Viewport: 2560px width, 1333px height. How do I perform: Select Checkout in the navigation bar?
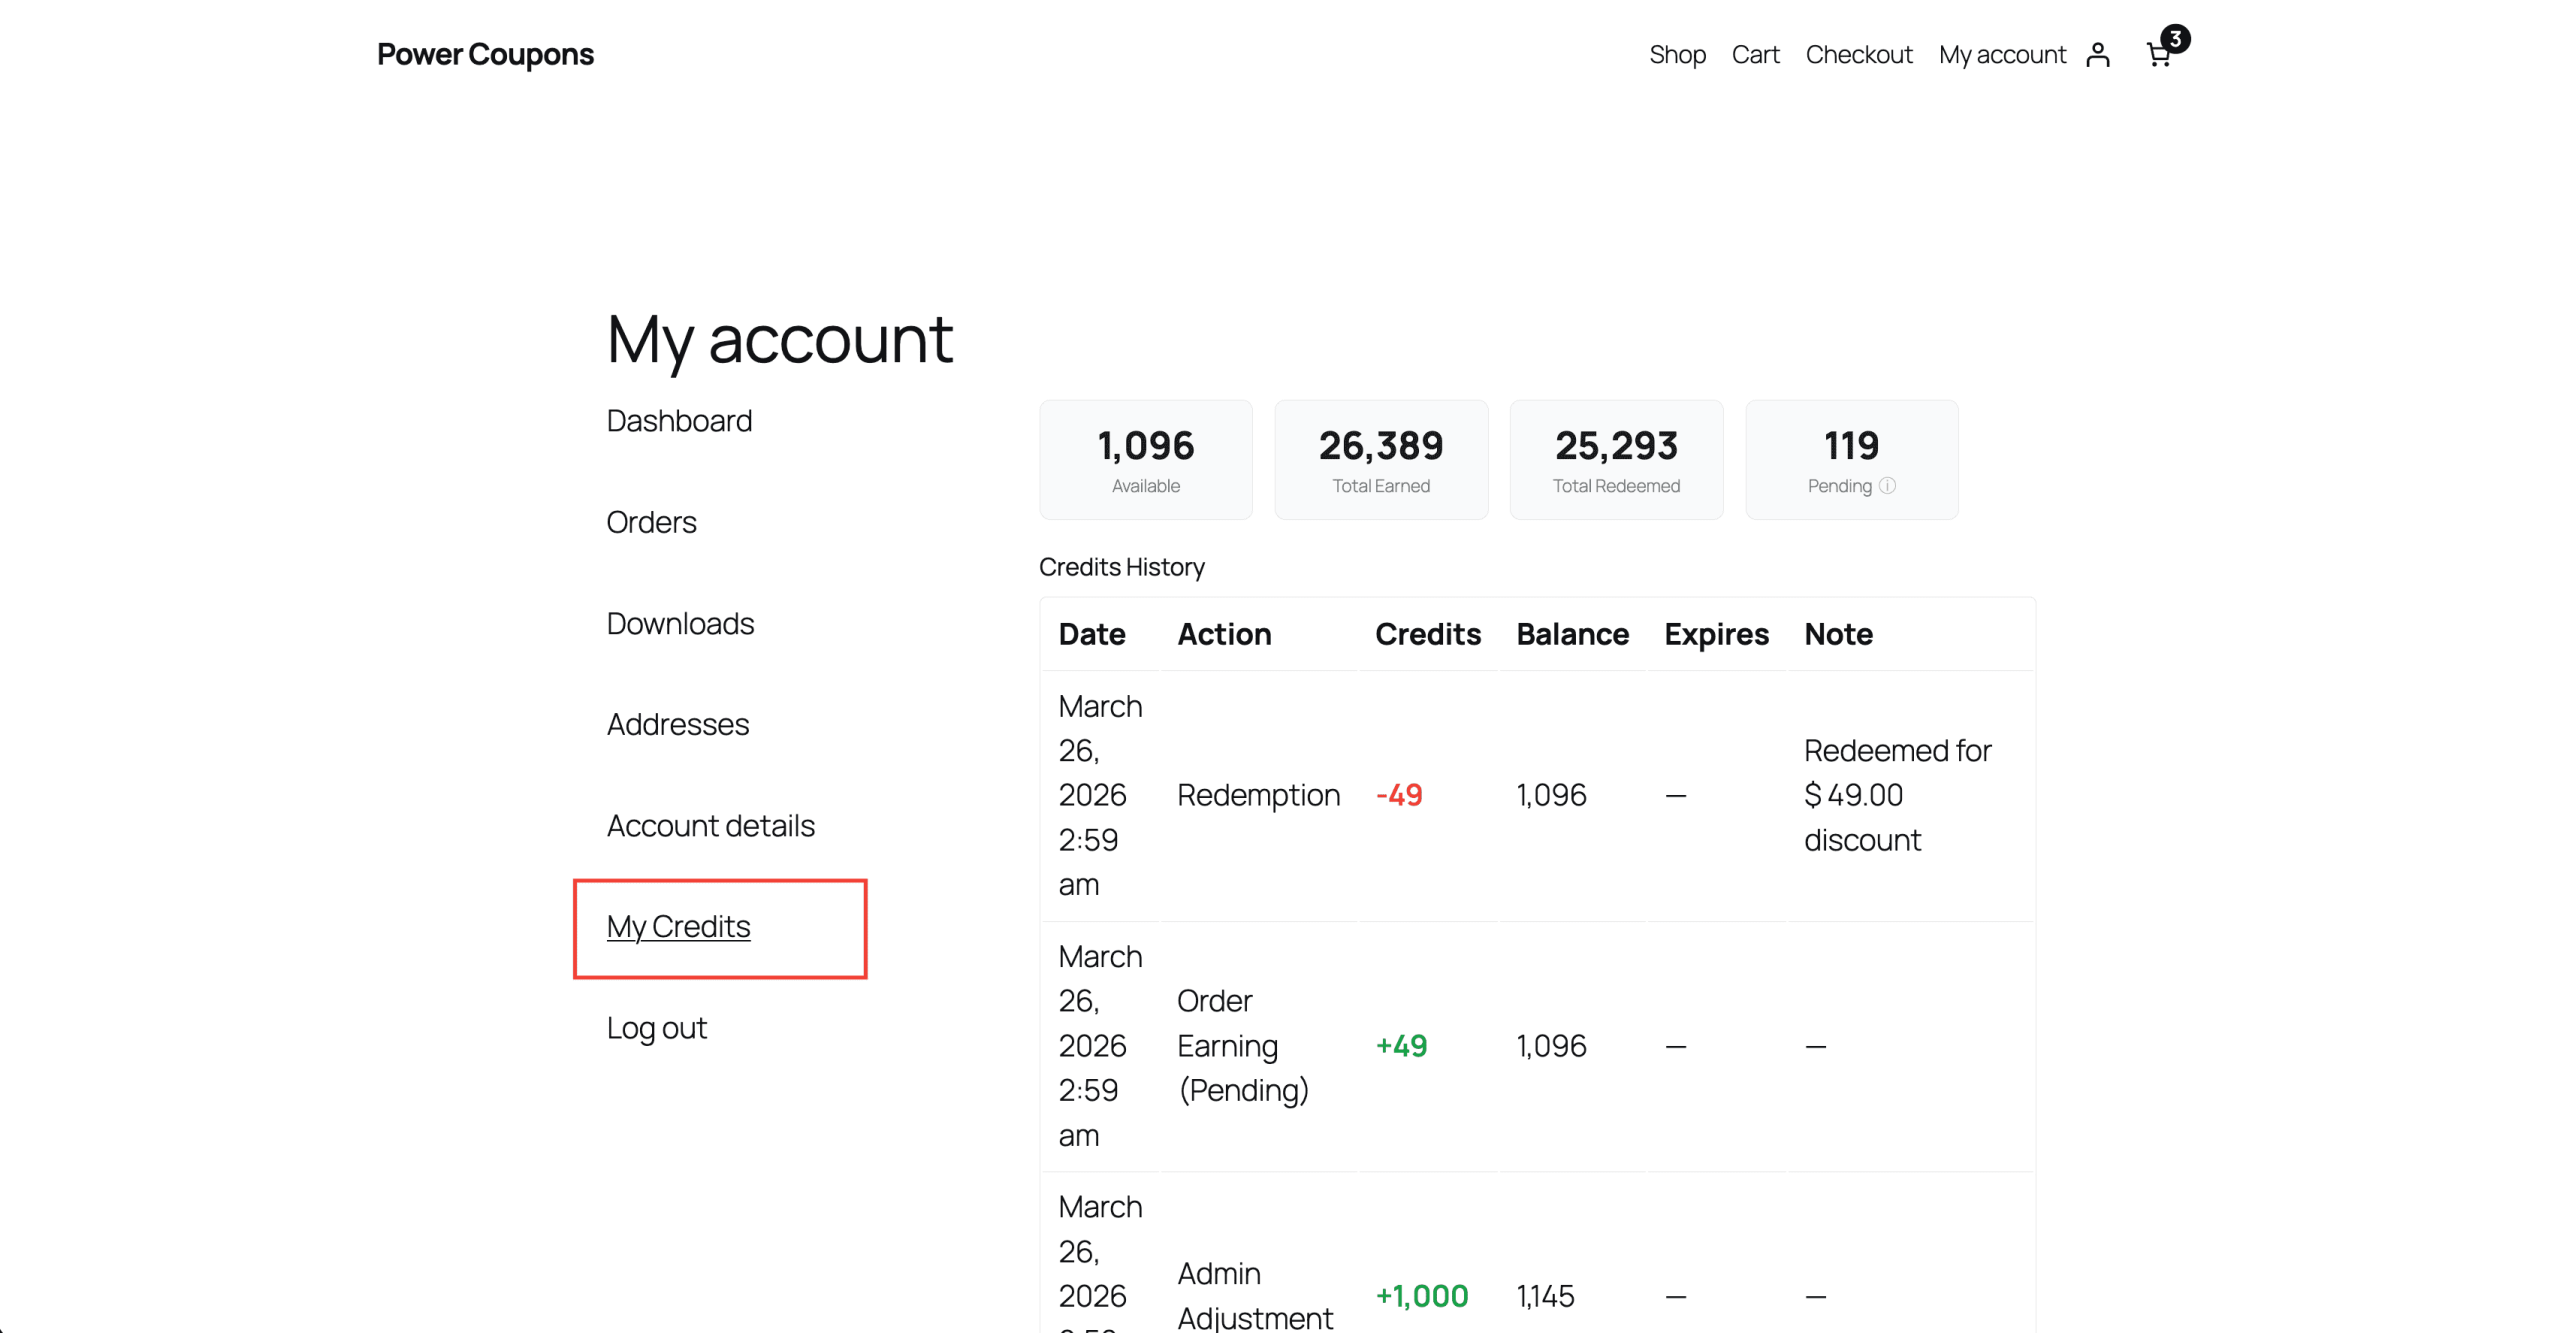pyautogui.click(x=1859, y=55)
